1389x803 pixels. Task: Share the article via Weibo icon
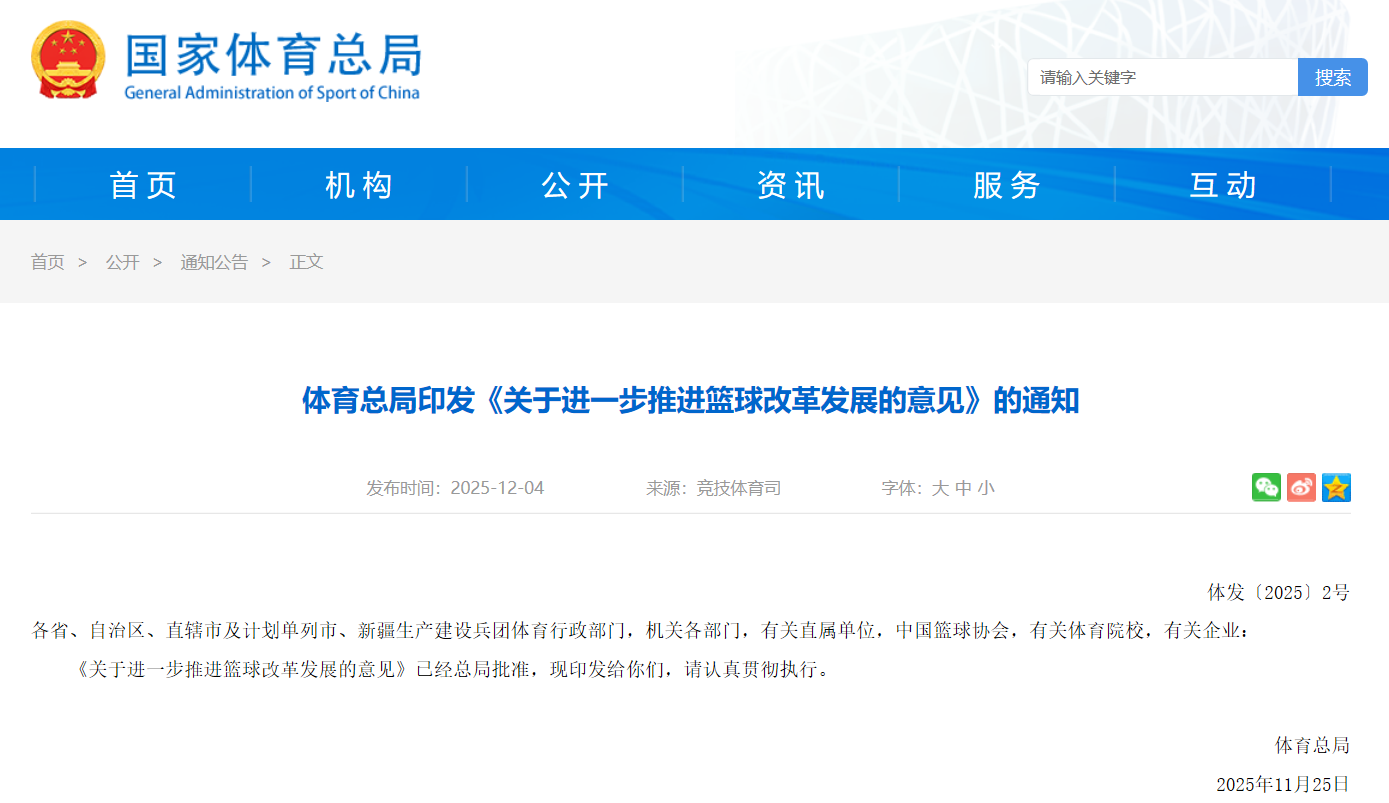pos(1301,487)
